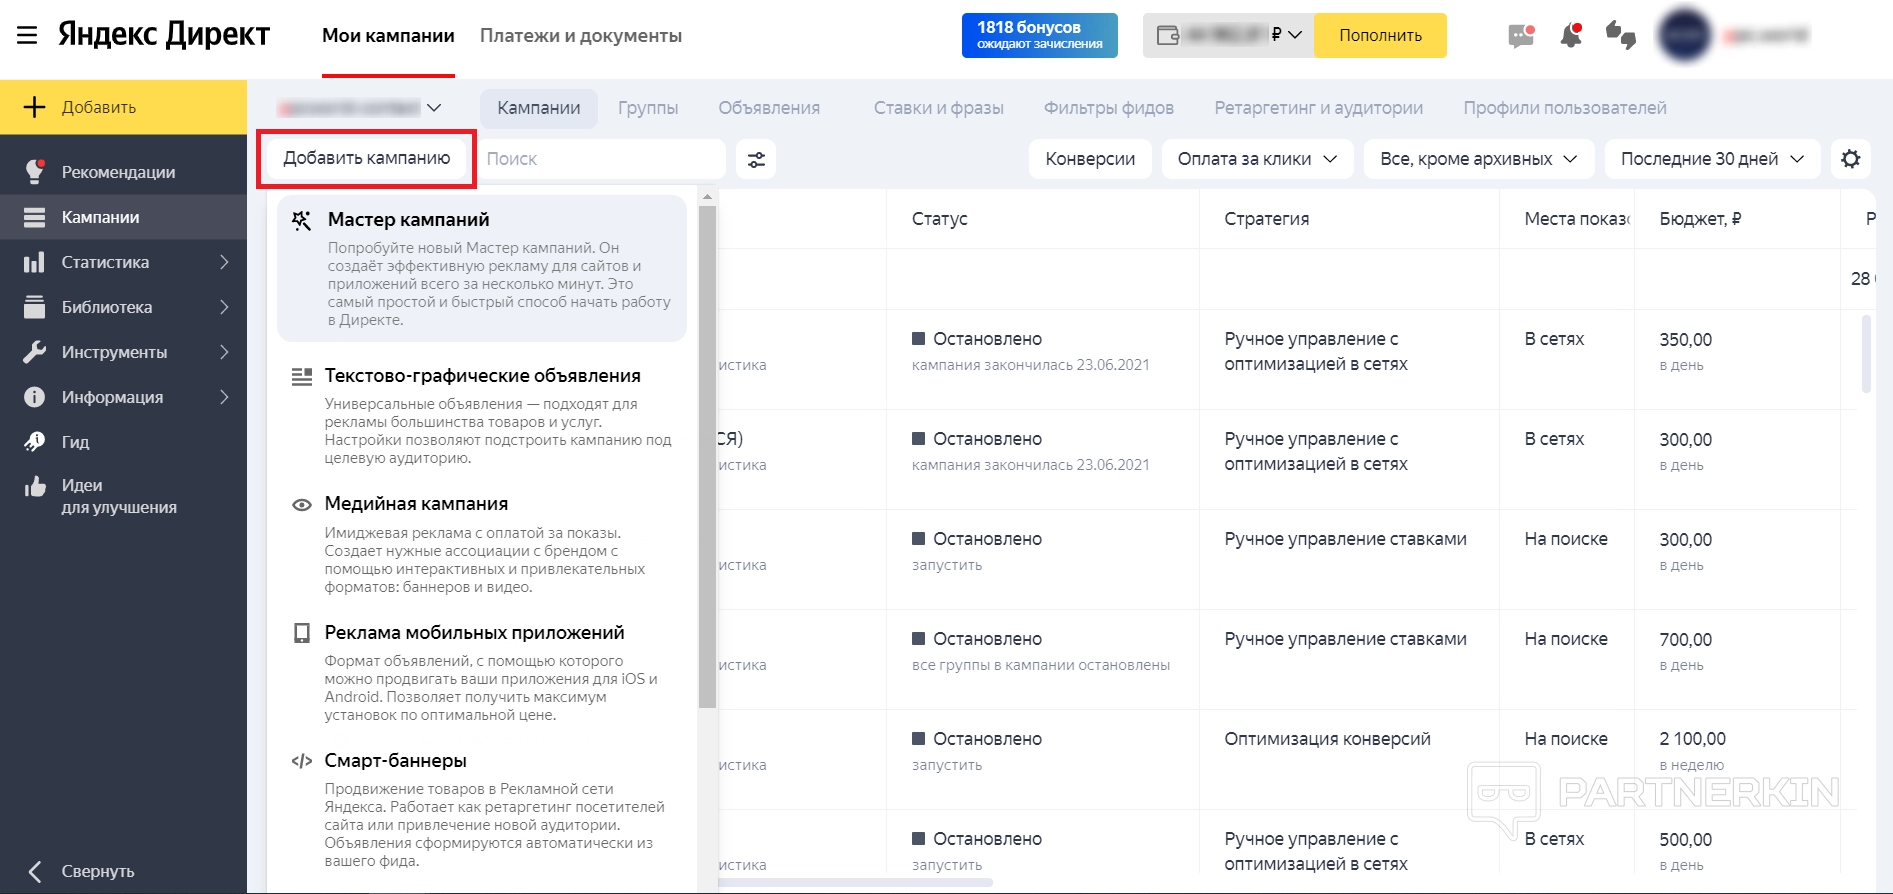Click the Статистика bar chart icon
Image resolution: width=1893 pixels, height=894 pixels.
[35, 262]
